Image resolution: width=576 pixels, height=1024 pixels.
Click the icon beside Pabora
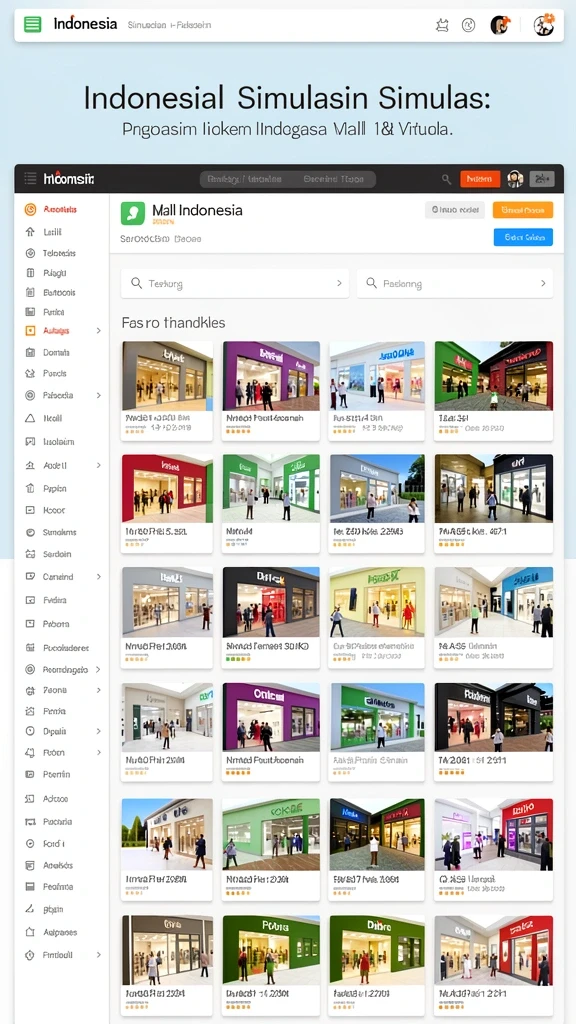coord(29,624)
